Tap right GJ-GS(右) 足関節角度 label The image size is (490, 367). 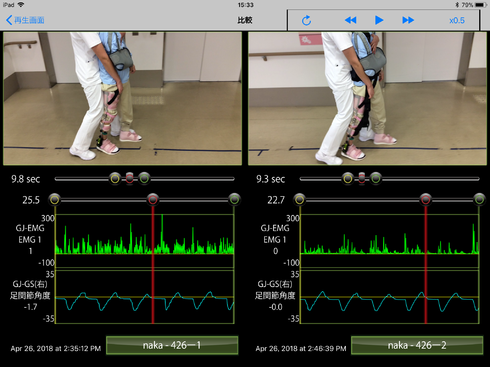pyautogui.click(x=275, y=290)
